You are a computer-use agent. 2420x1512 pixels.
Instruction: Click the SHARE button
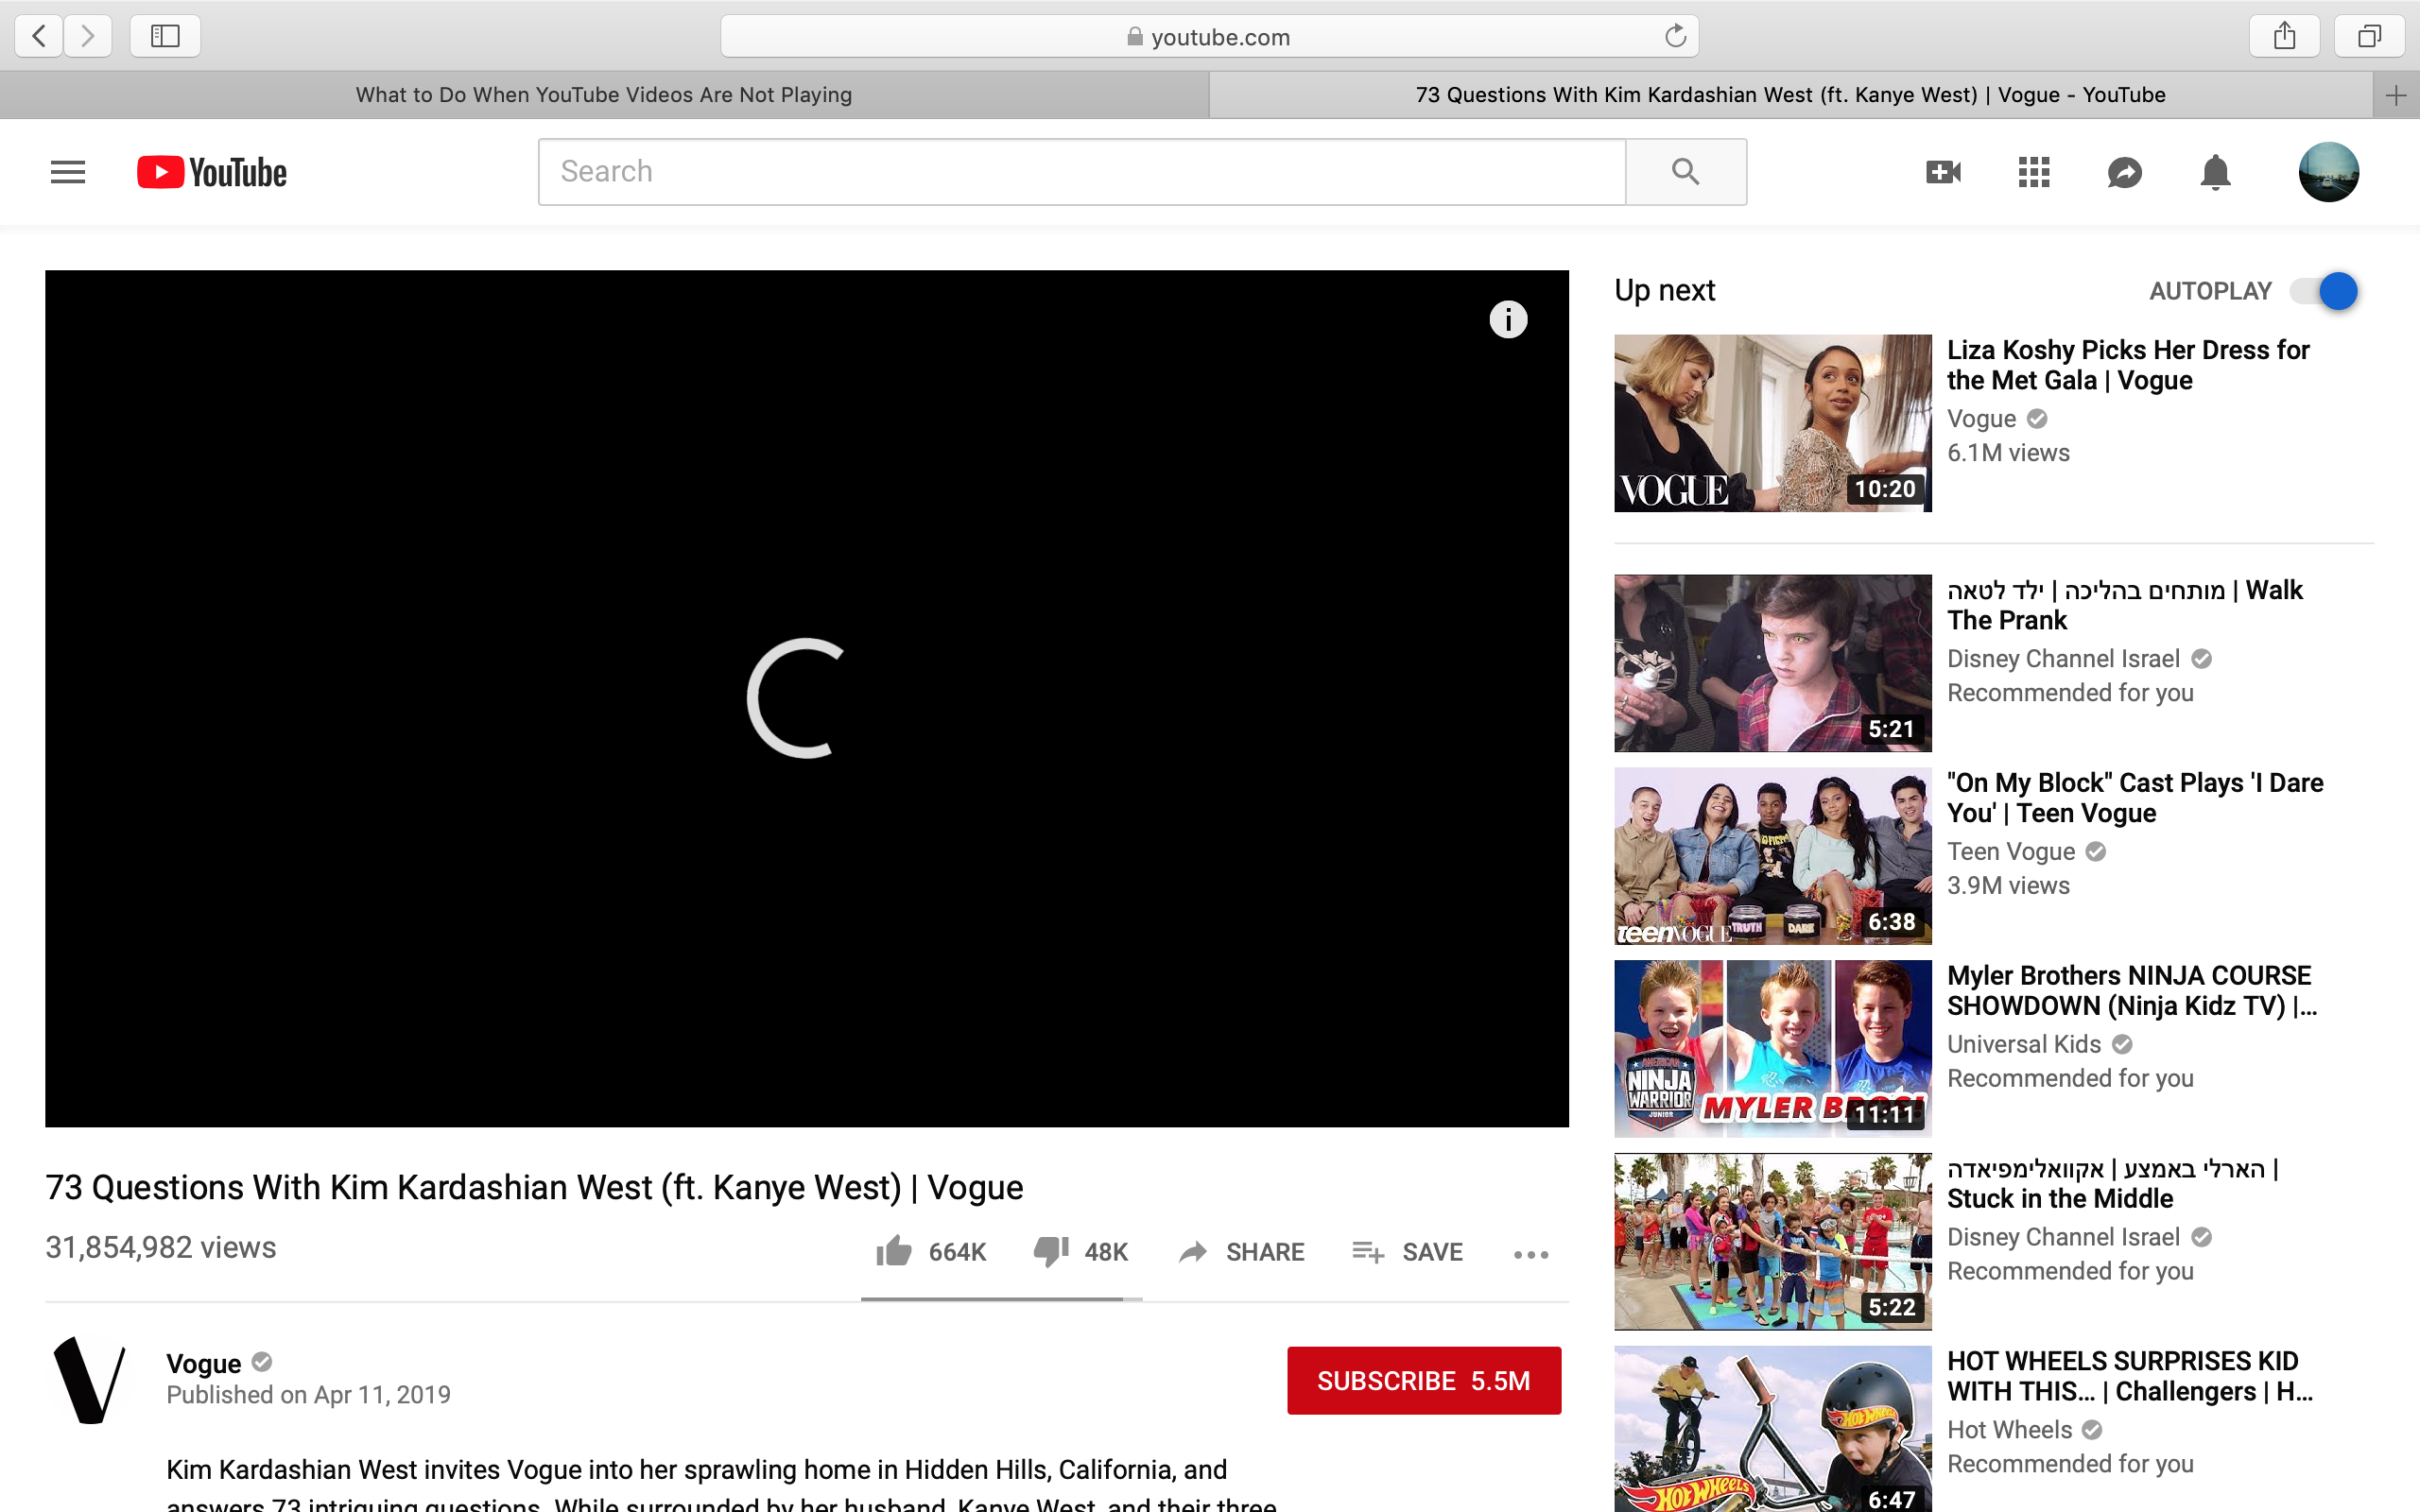(x=1241, y=1251)
